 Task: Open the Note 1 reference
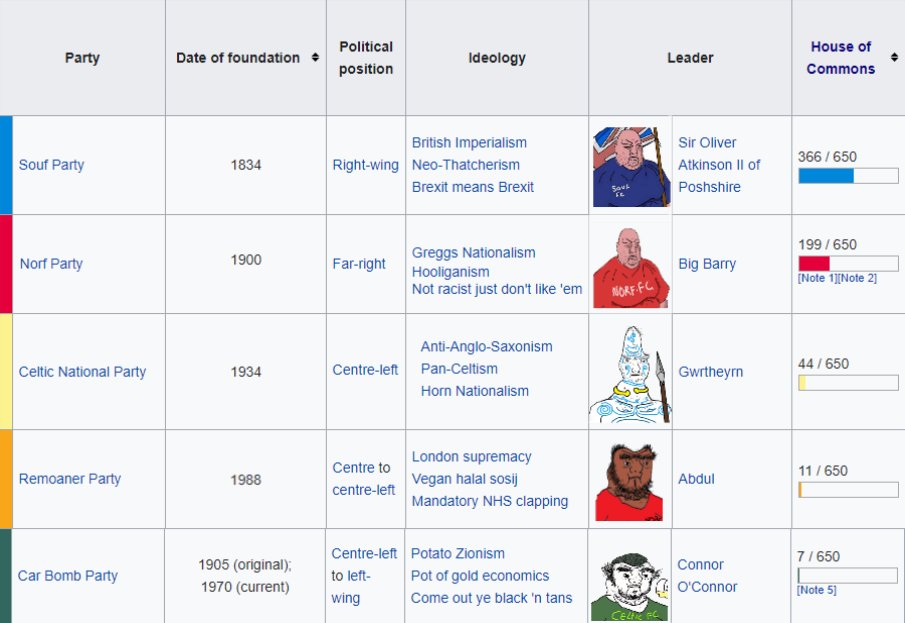[x=817, y=278]
